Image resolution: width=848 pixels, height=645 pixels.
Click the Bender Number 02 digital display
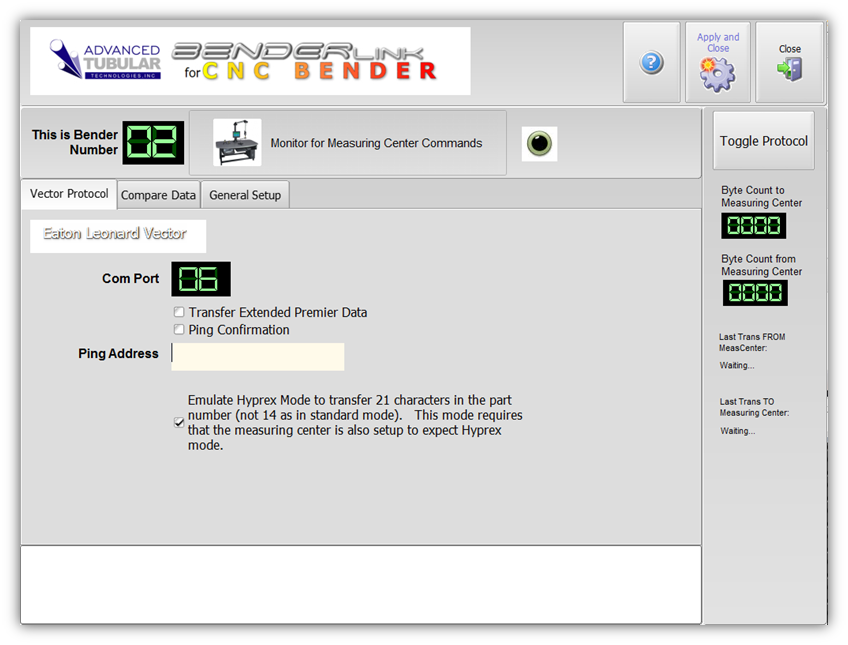pos(153,143)
